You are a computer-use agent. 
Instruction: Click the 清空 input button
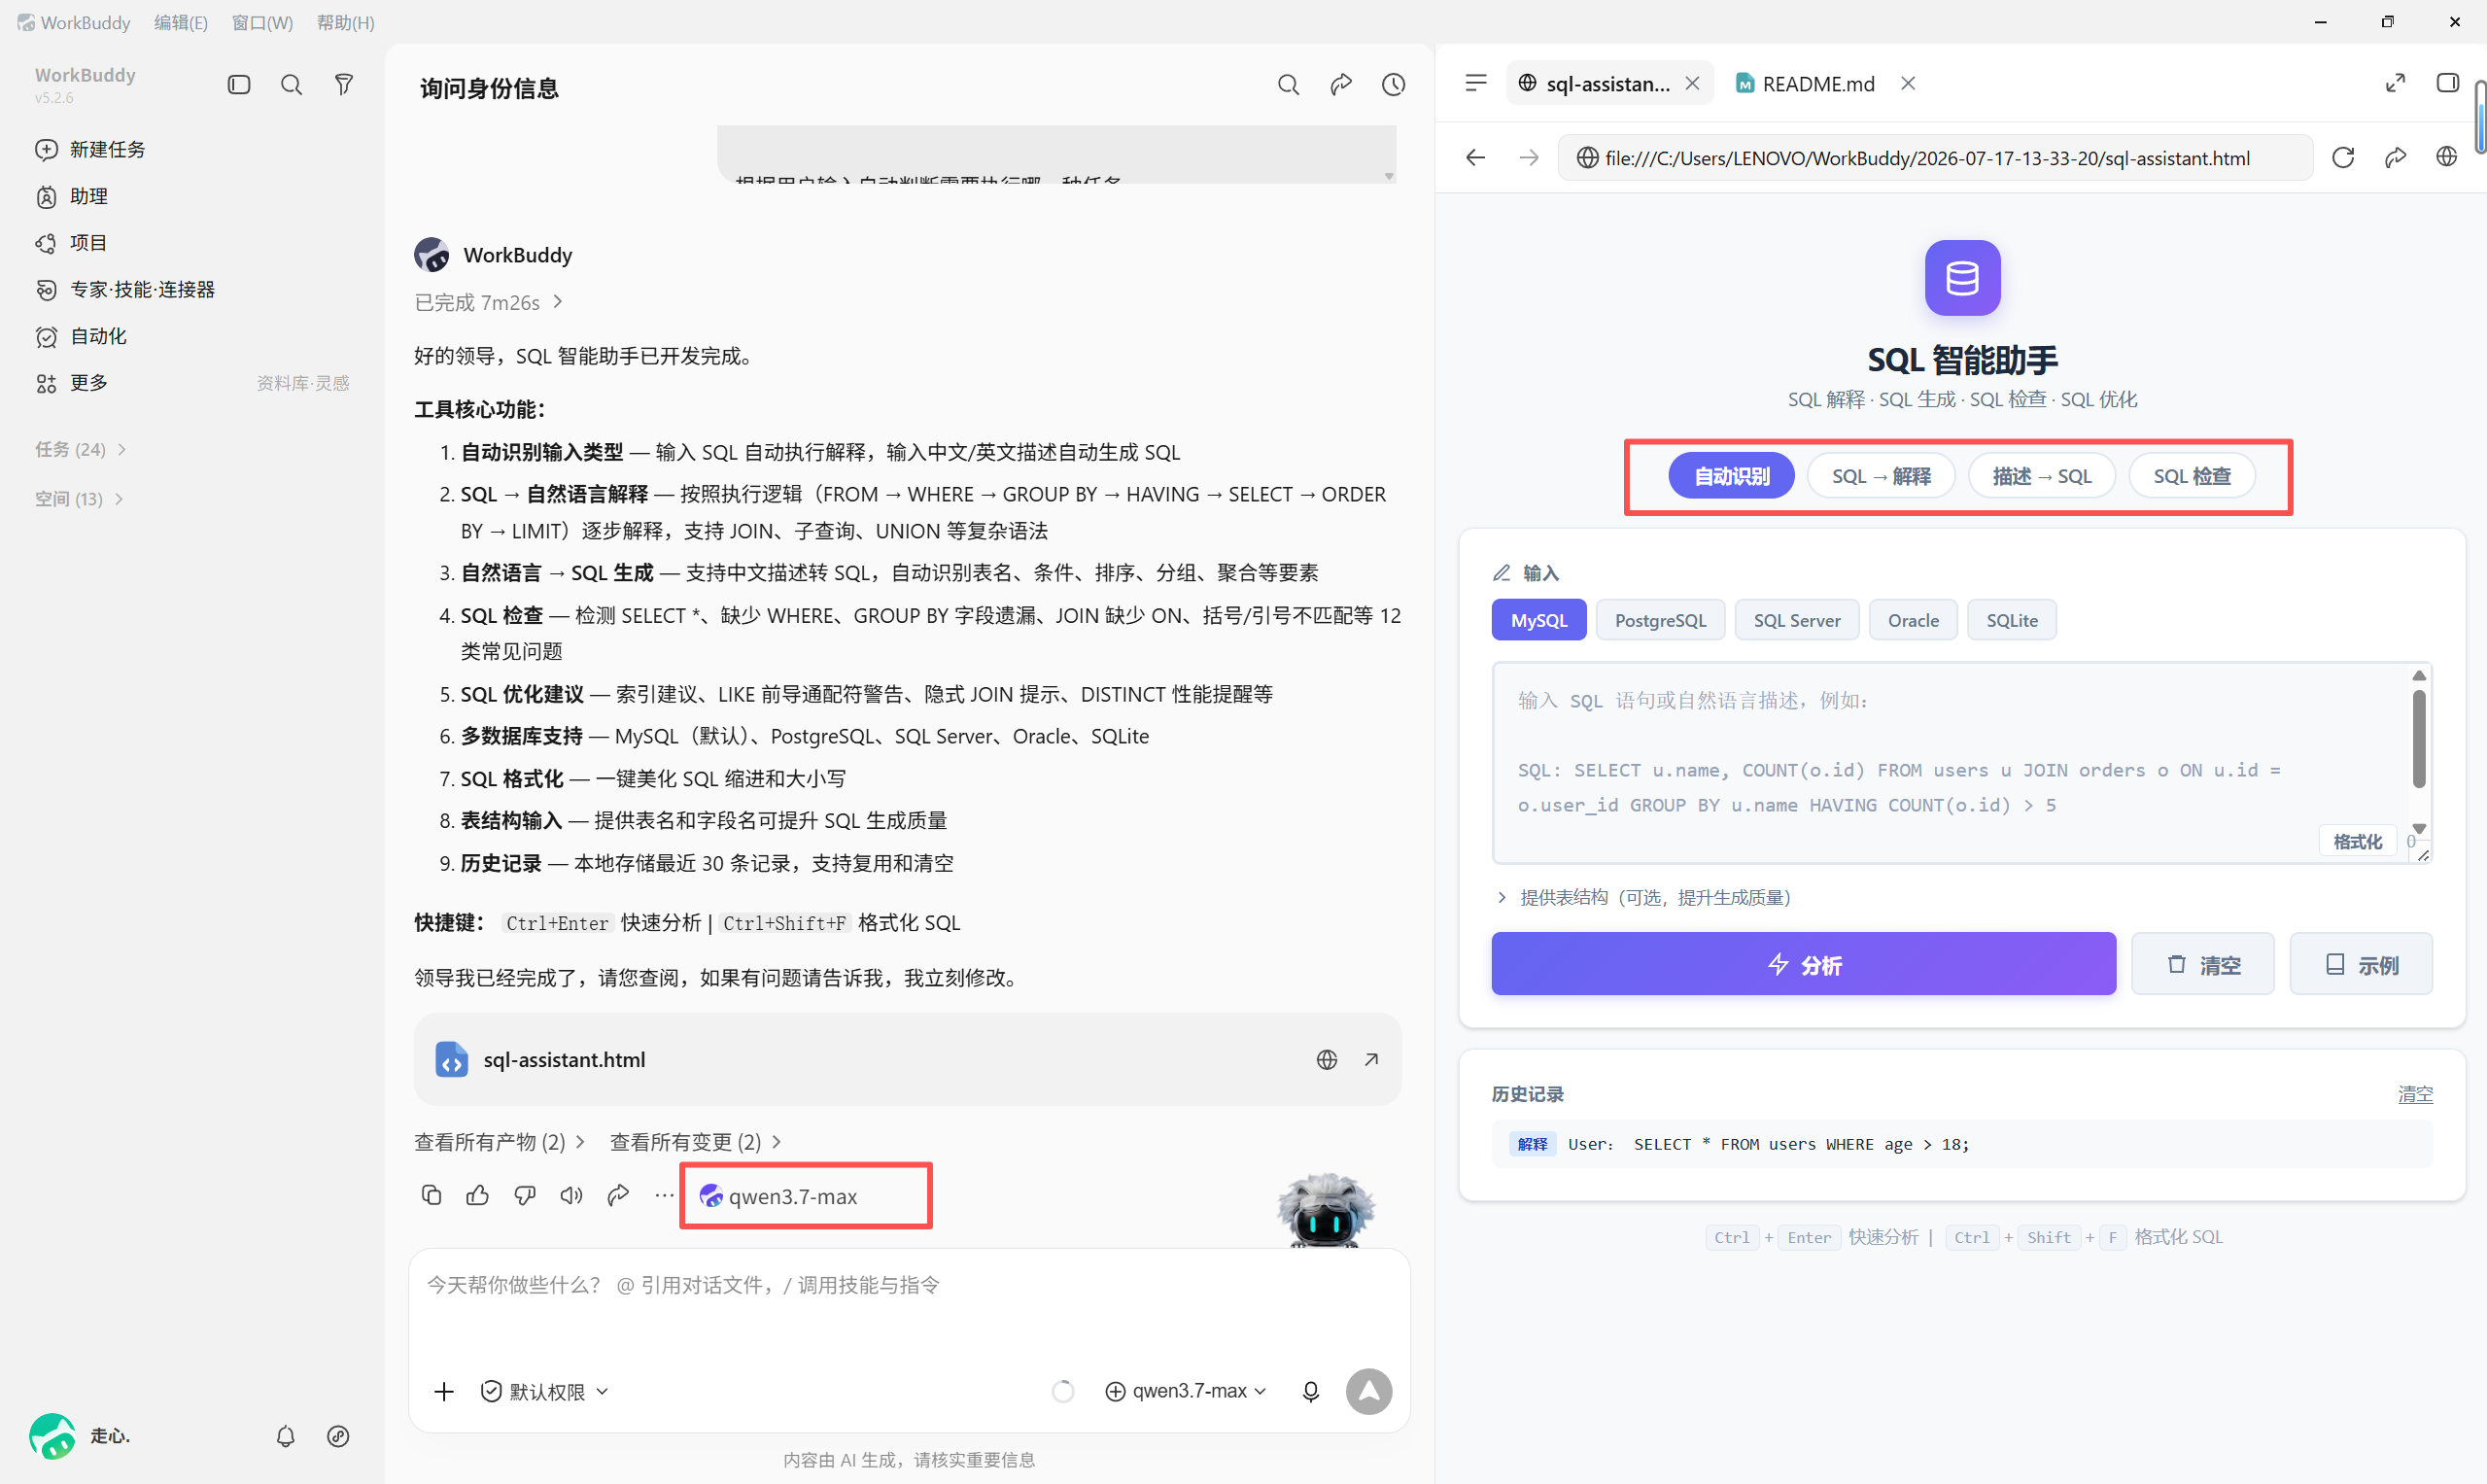2202,964
